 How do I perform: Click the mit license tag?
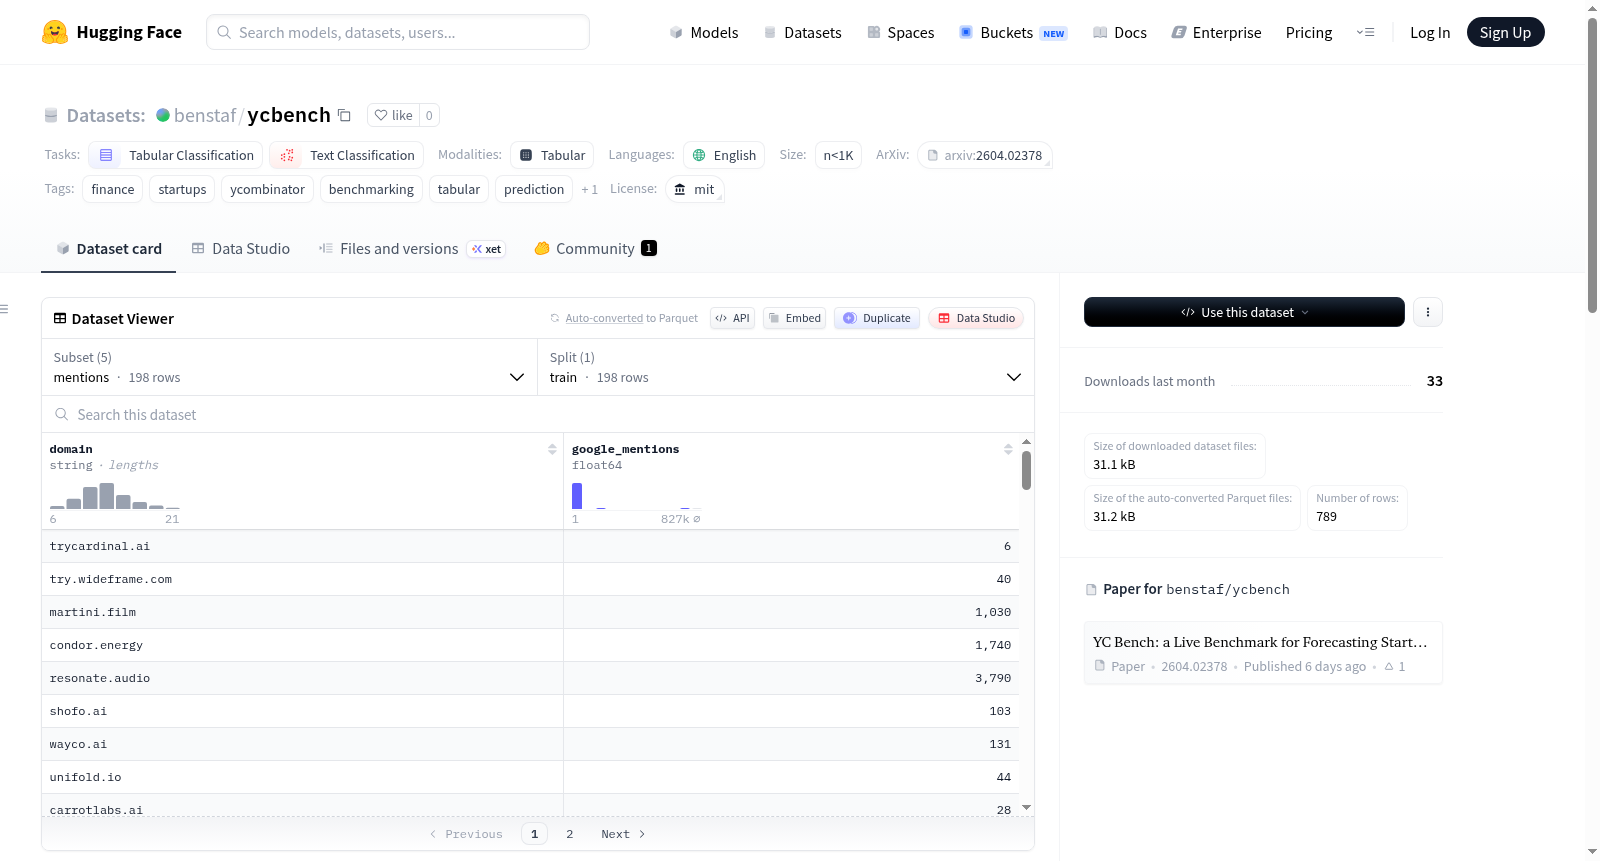point(694,189)
